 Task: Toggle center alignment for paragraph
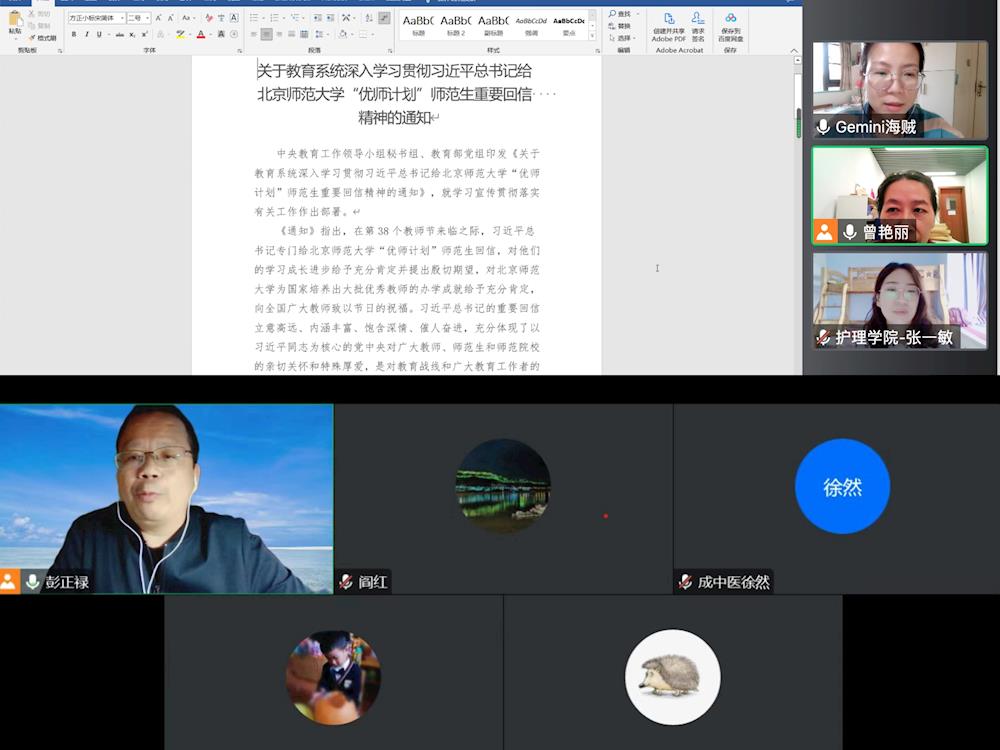point(266,34)
